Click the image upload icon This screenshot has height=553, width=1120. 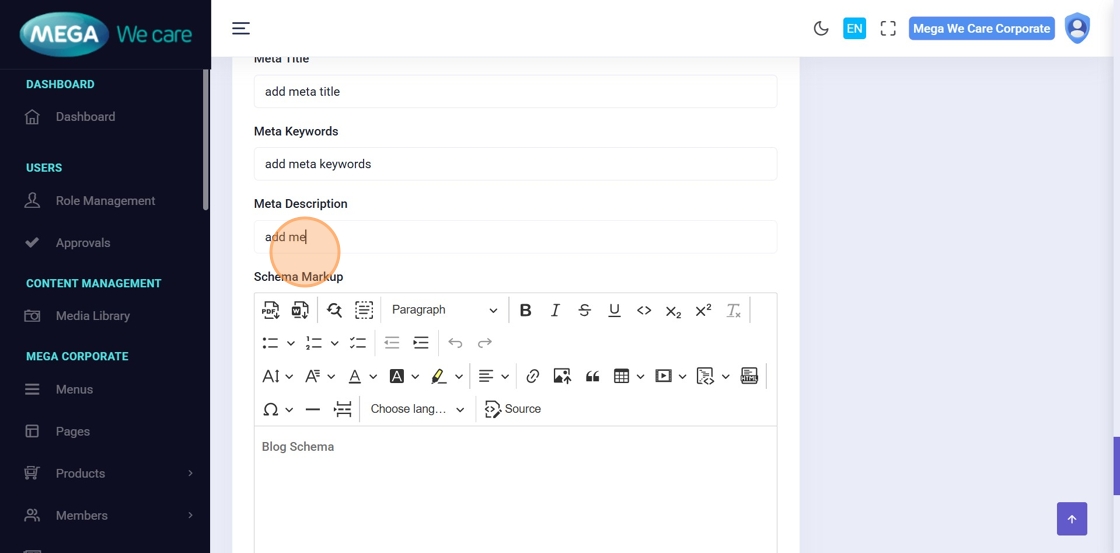click(x=562, y=376)
